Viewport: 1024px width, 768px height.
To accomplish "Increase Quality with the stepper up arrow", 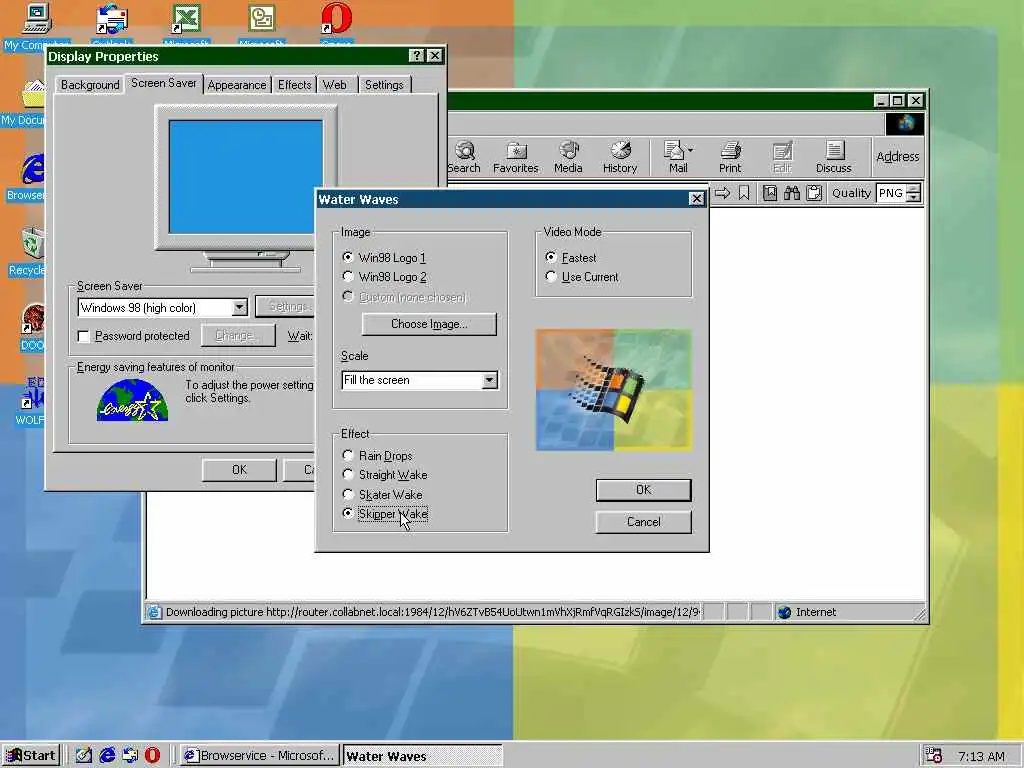I will click(x=914, y=189).
